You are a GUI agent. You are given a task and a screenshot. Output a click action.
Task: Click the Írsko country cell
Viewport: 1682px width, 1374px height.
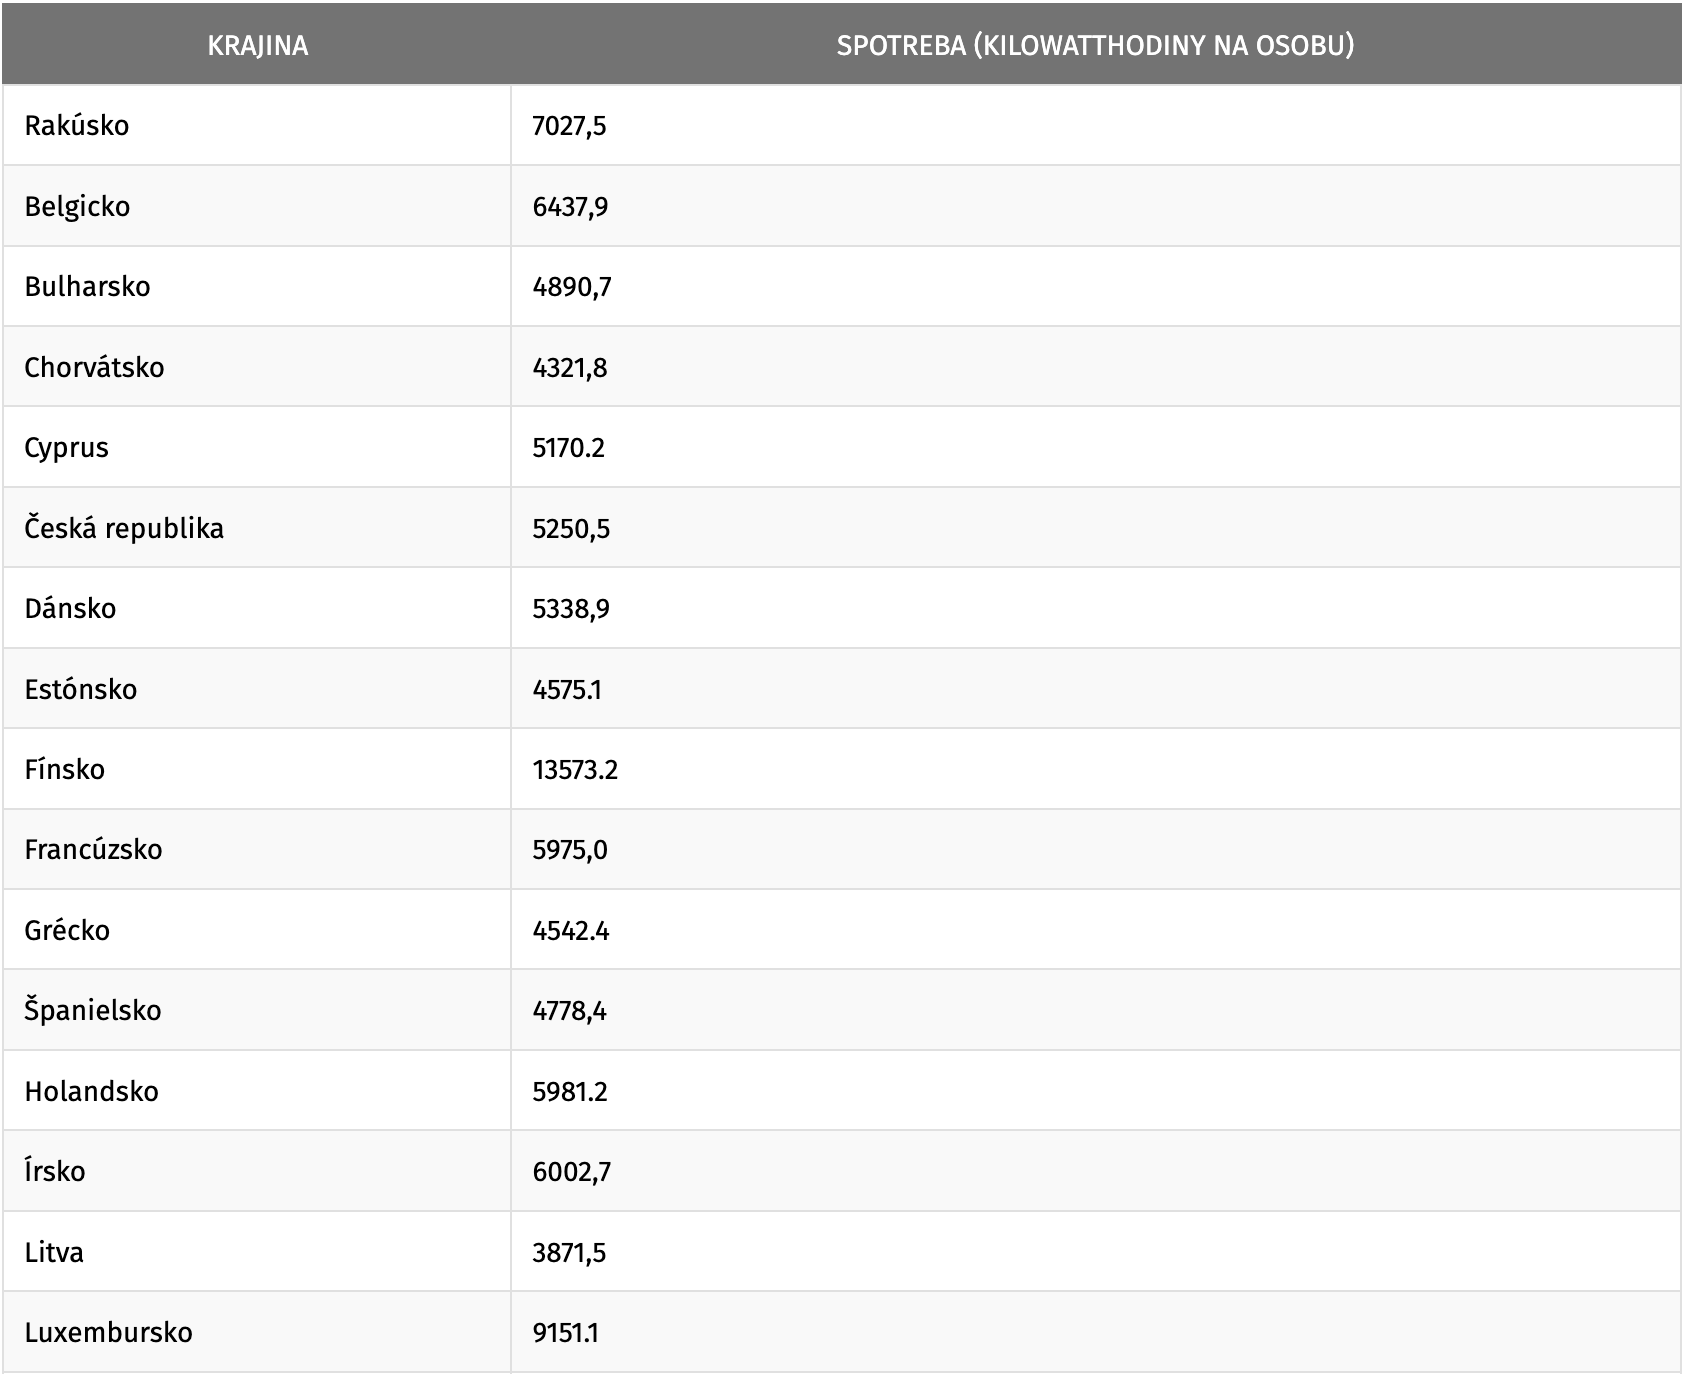pos(55,1172)
